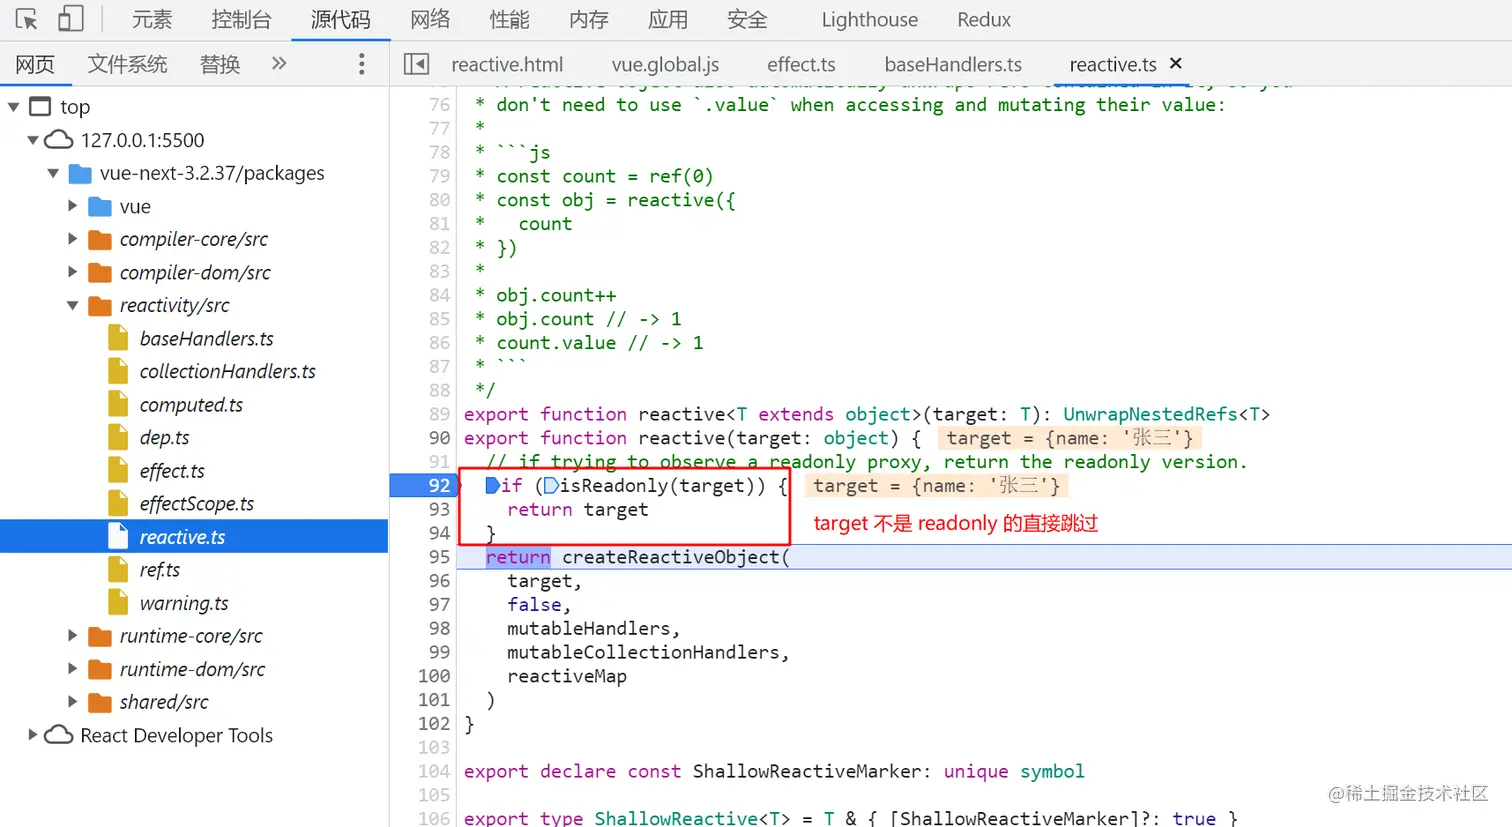Set breakpoint on line 96
The width and height of the screenshot is (1512, 827).
click(439, 581)
